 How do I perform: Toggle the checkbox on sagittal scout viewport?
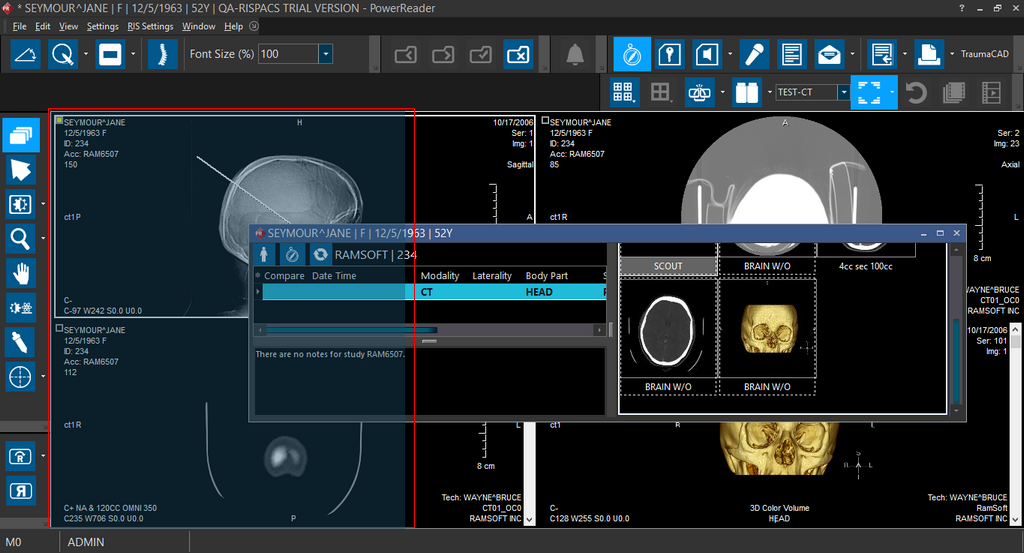[x=59, y=121]
